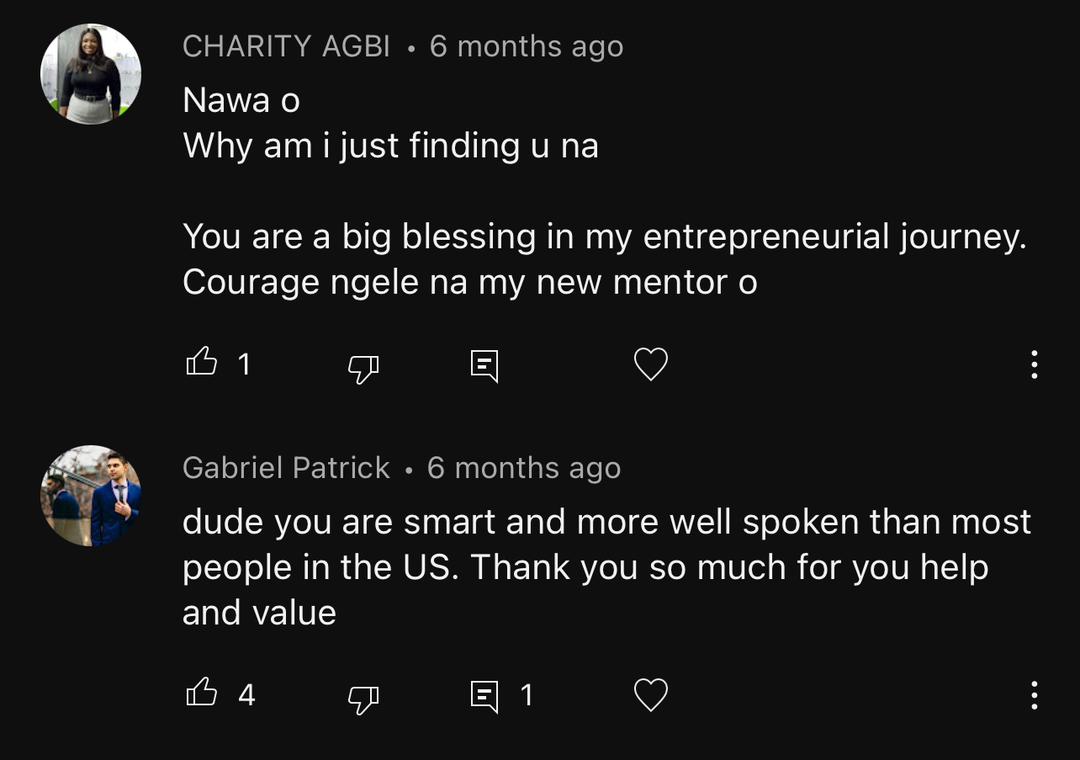
Task: Open Gabriel Patrick's avatar image
Action: click(90, 495)
